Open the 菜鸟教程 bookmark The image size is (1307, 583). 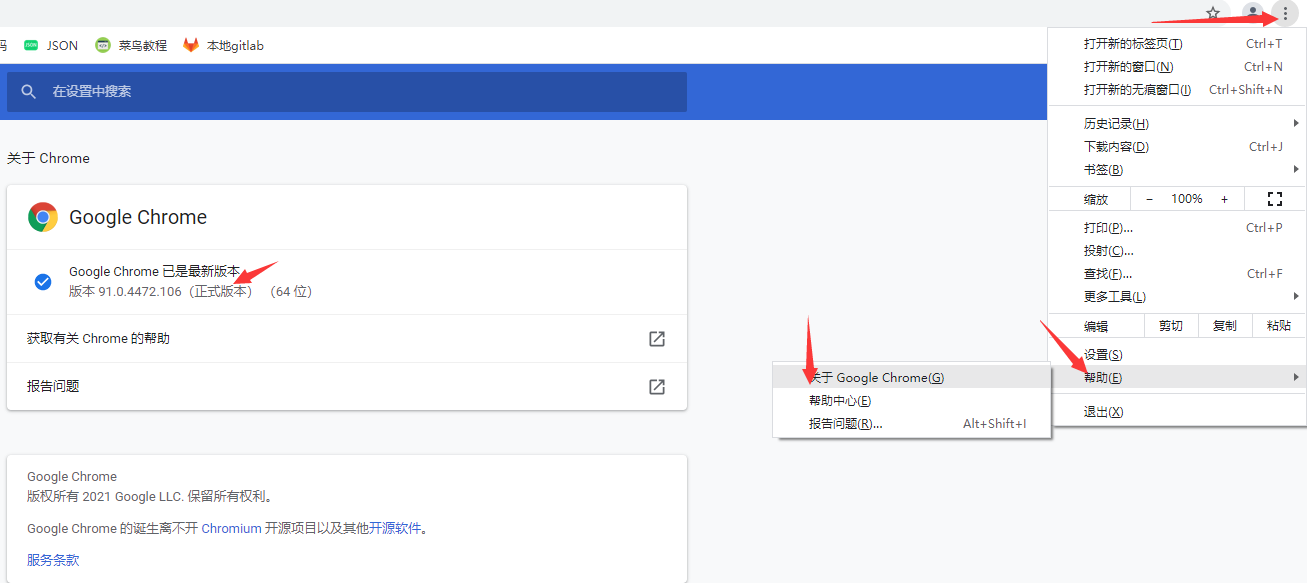click(x=131, y=45)
